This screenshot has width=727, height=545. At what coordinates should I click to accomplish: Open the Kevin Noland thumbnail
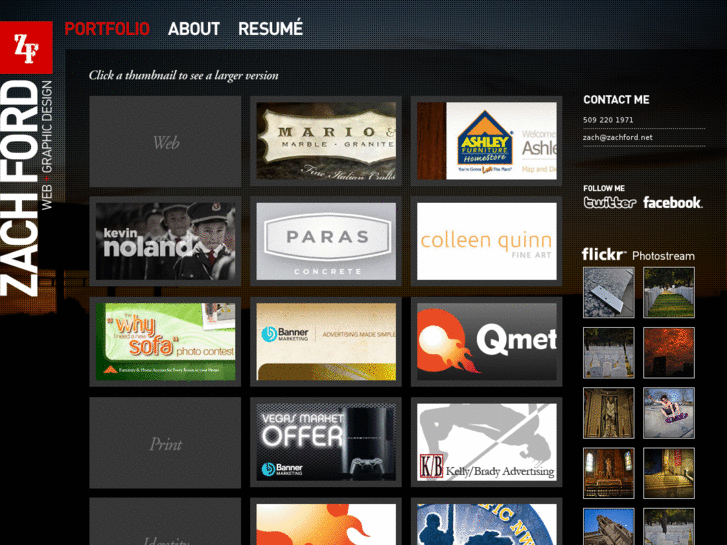pyautogui.click(x=165, y=241)
